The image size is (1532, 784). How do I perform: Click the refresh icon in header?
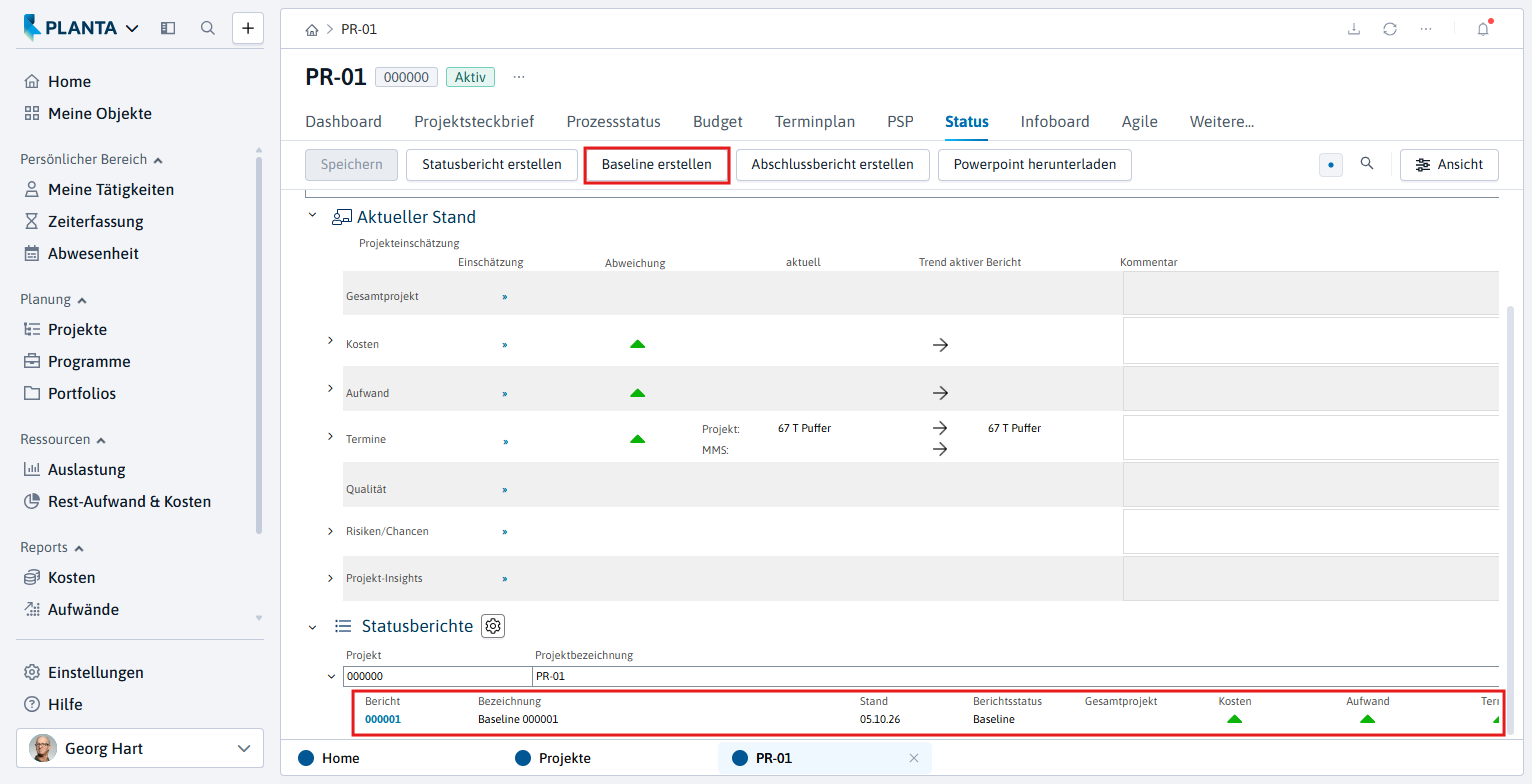point(1390,29)
